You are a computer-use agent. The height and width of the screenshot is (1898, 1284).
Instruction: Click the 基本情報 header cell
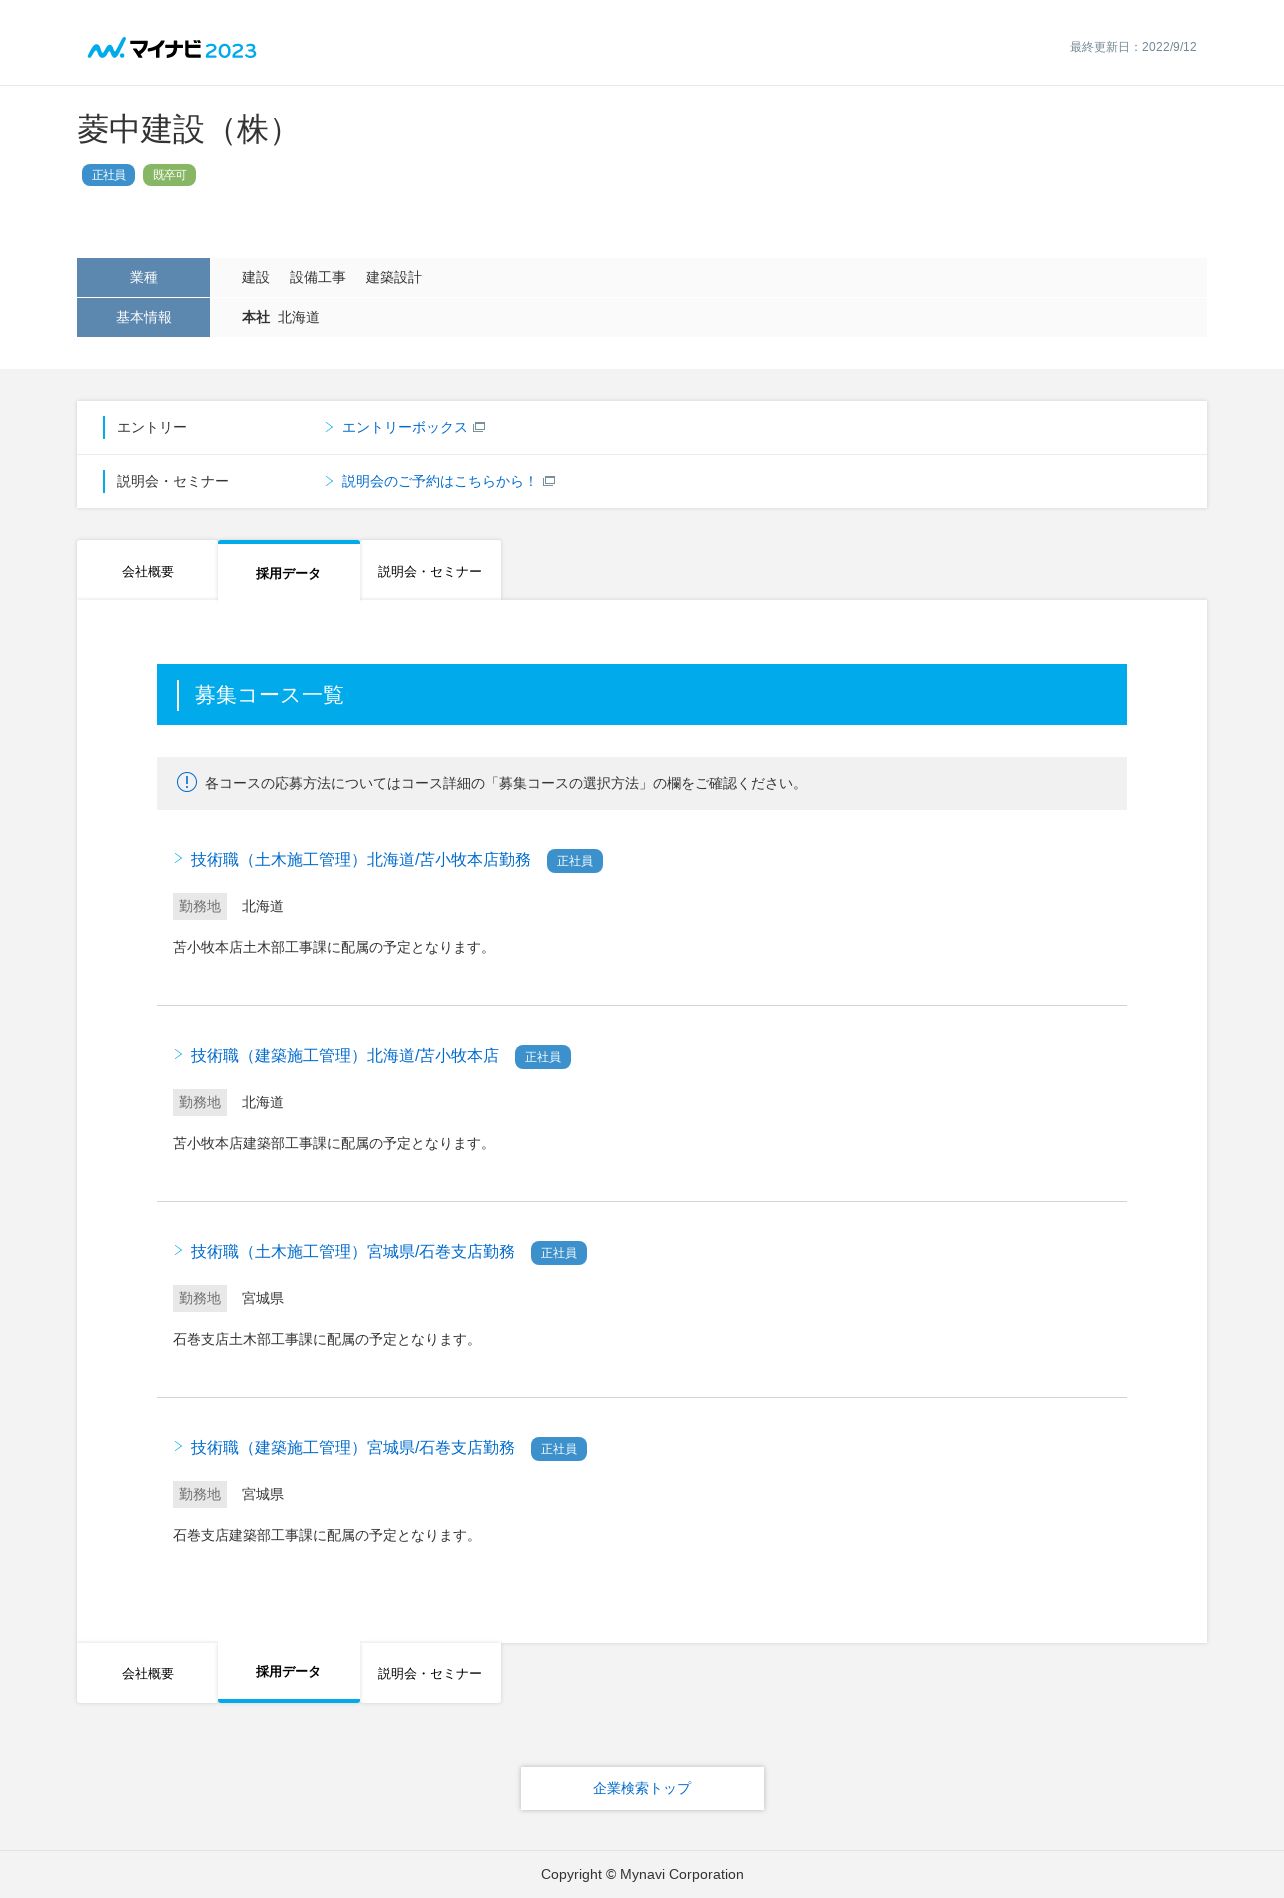[x=143, y=317]
